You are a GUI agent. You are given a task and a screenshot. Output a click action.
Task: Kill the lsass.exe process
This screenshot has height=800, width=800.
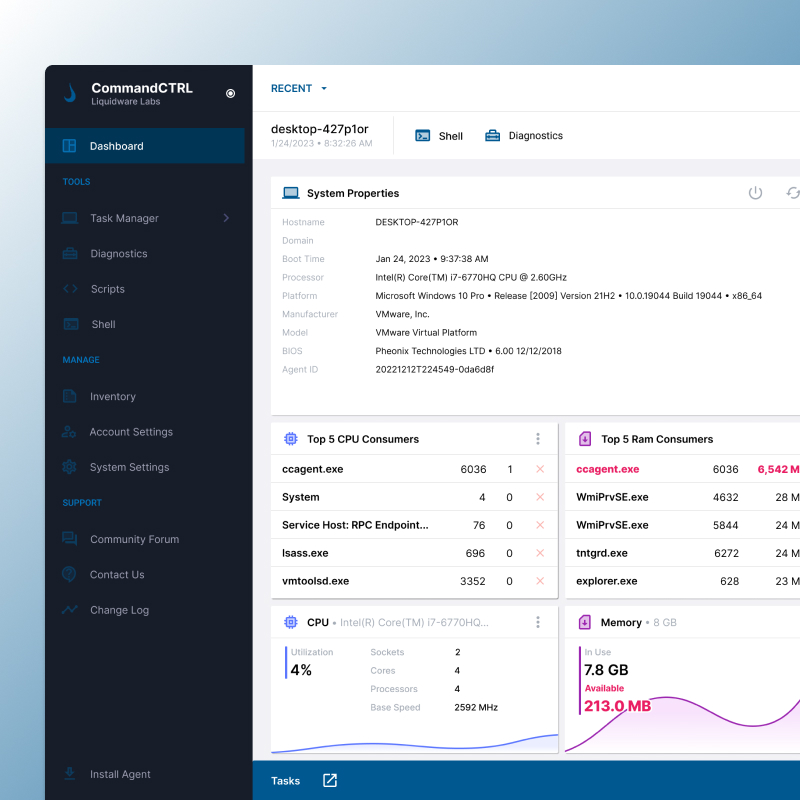click(540, 553)
